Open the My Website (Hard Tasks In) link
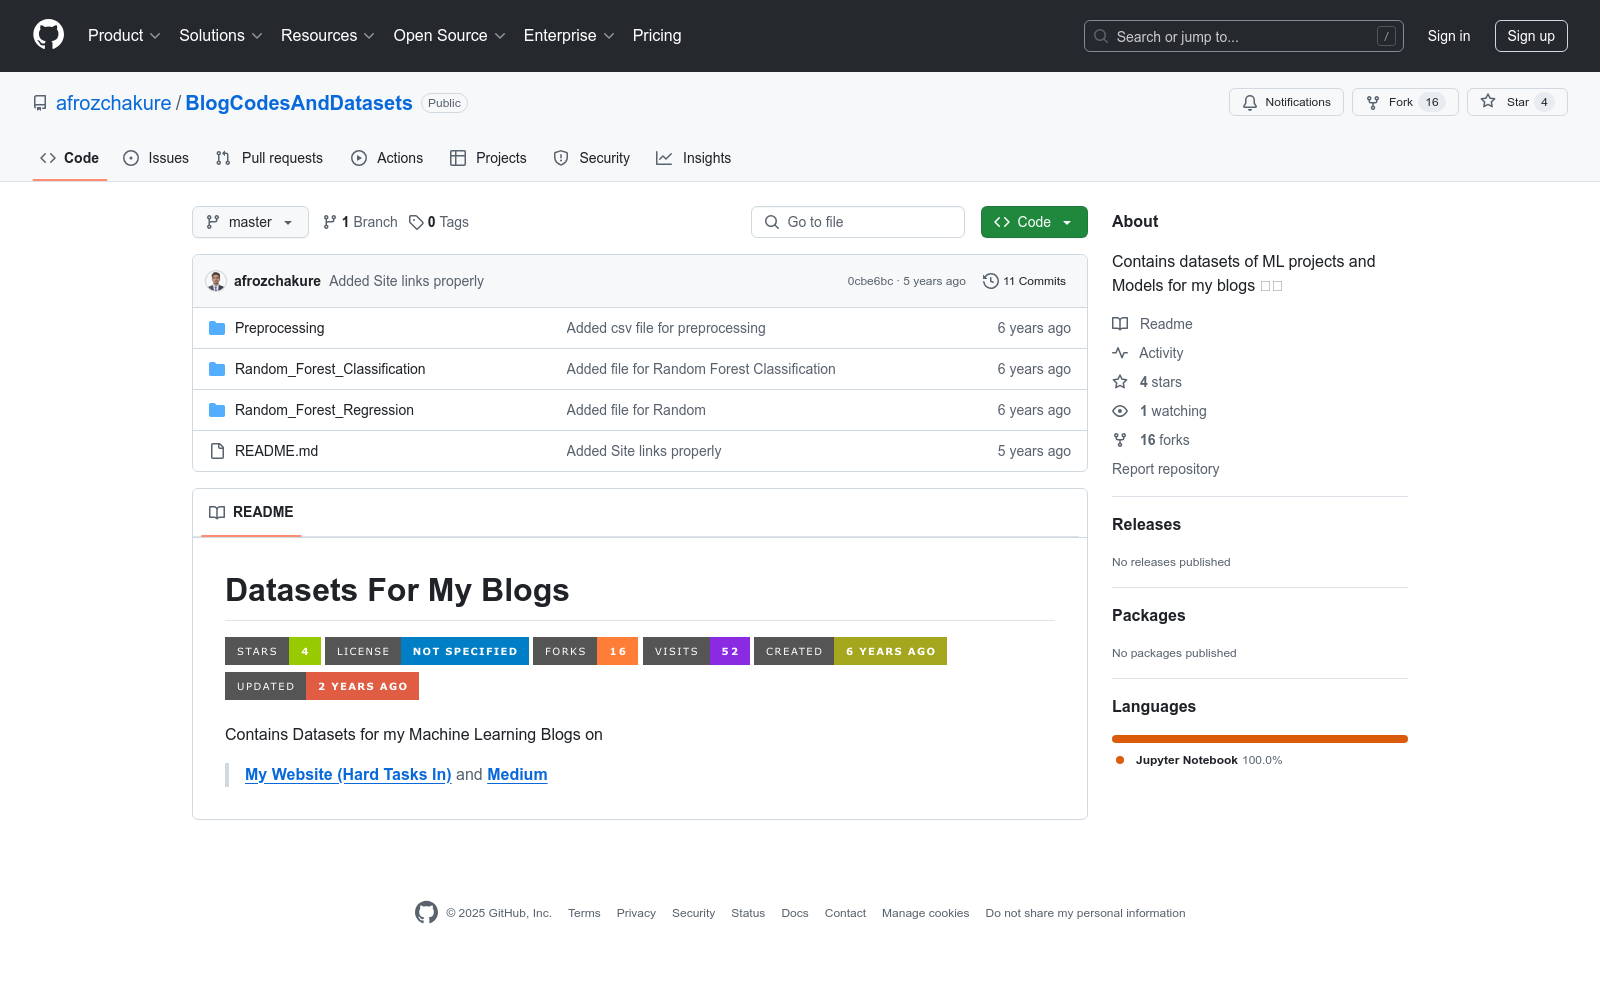This screenshot has width=1600, height=1000. (348, 774)
